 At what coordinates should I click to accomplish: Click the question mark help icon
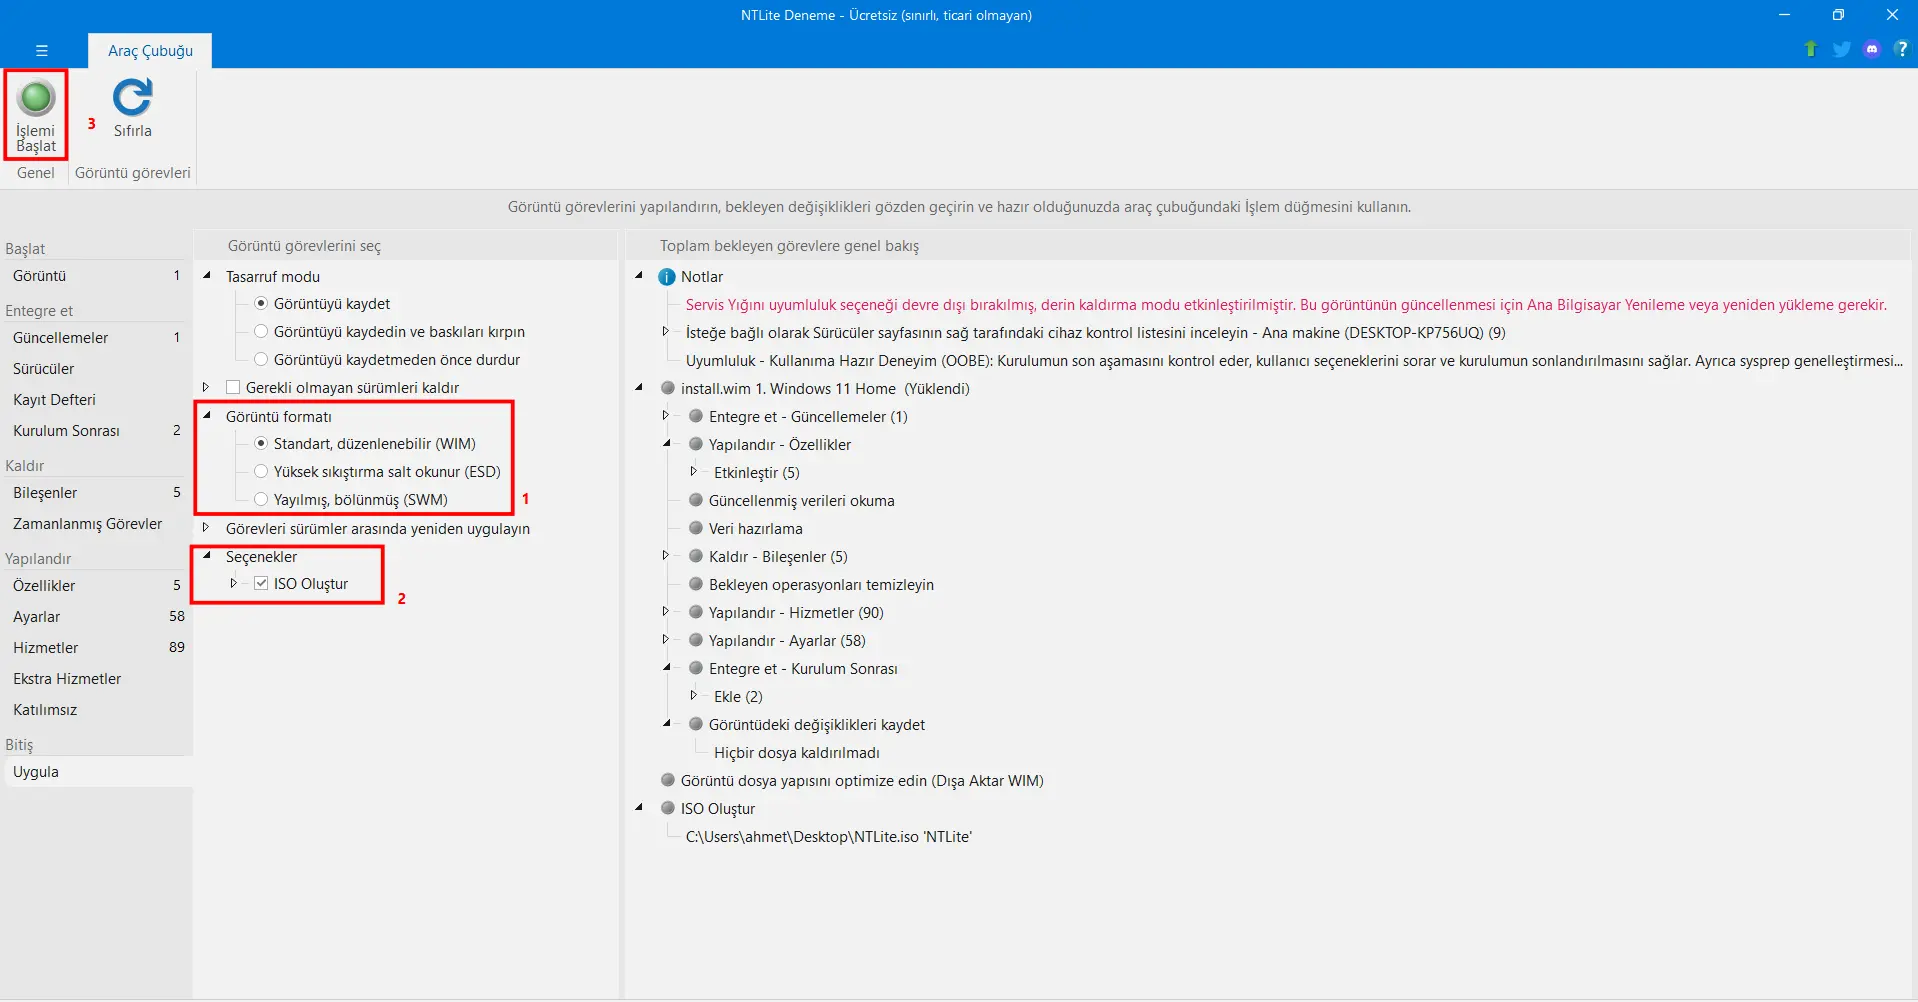pyautogui.click(x=1901, y=49)
